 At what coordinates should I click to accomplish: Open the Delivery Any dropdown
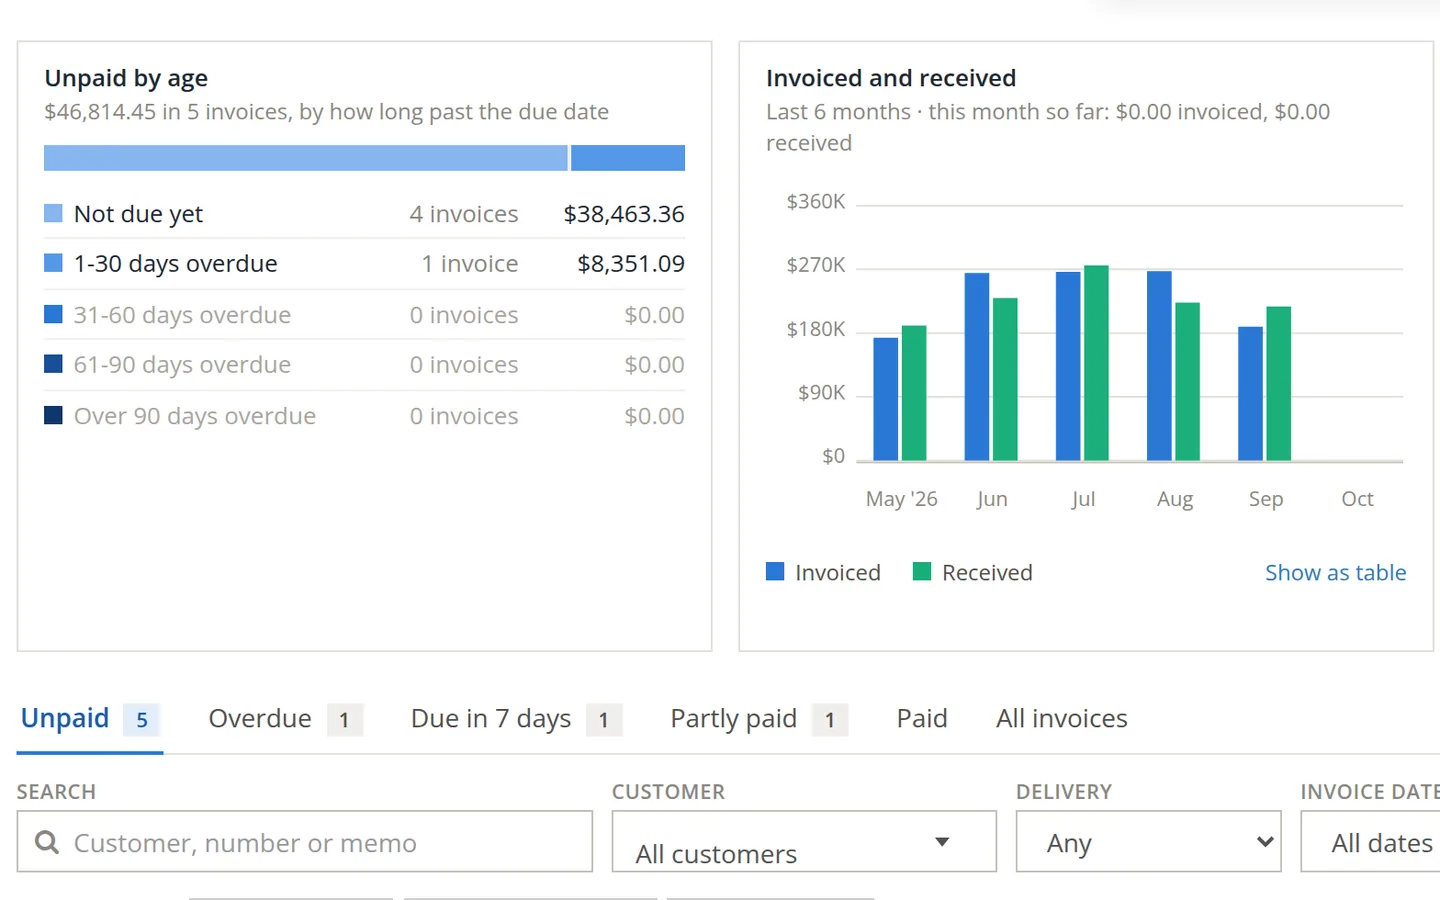click(1148, 842)
